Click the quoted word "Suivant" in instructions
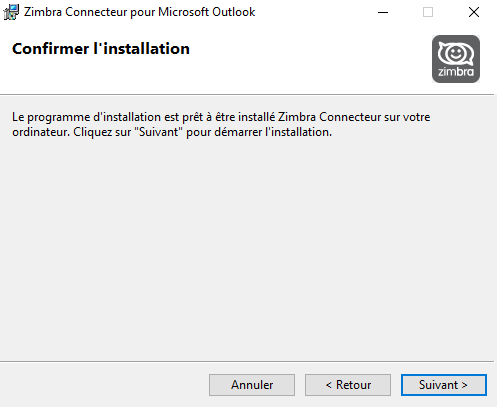The width and height of the screenshot is (497, 407). tap(158, 132)
